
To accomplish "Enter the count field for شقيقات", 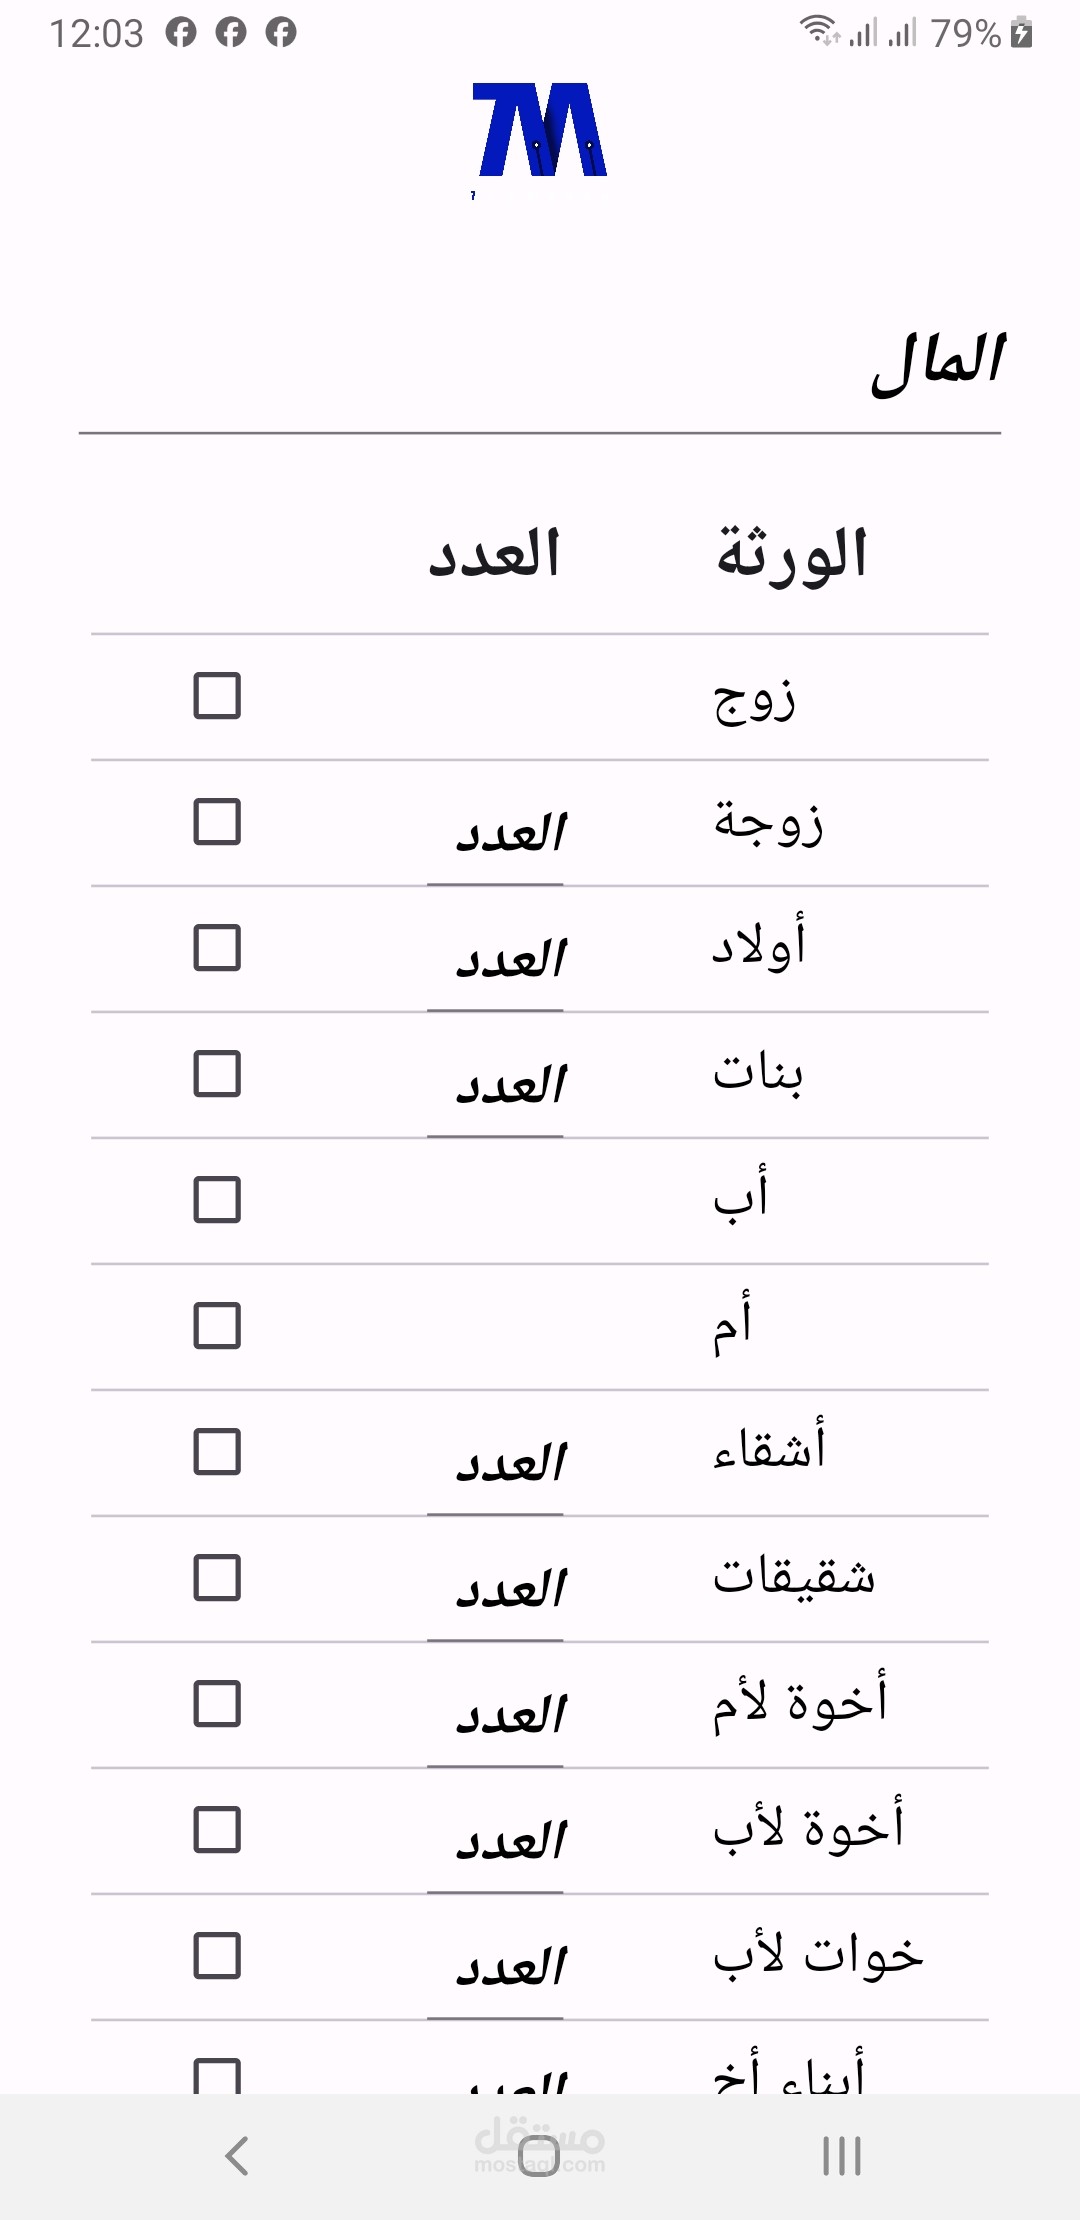I will (x=496, y=1592).
